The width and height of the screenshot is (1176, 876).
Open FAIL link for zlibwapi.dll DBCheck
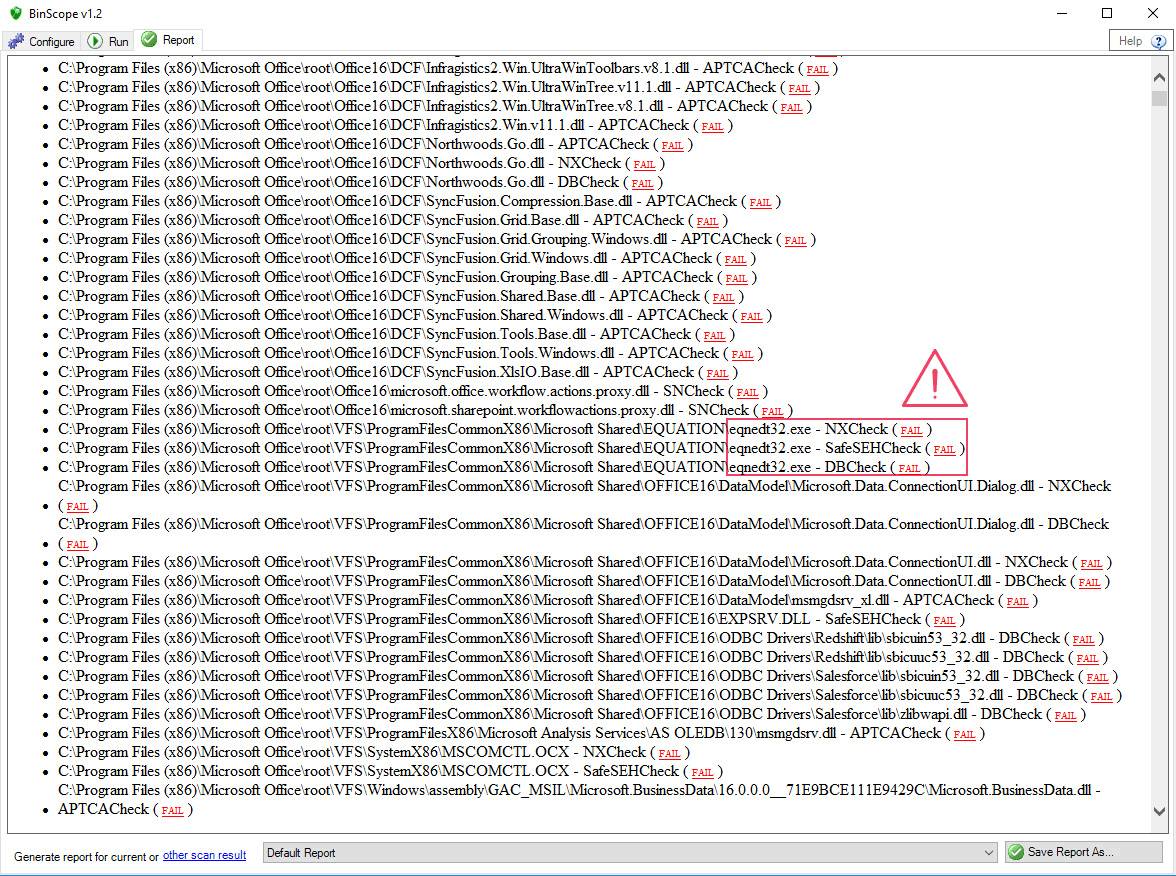click(1065, 716)
